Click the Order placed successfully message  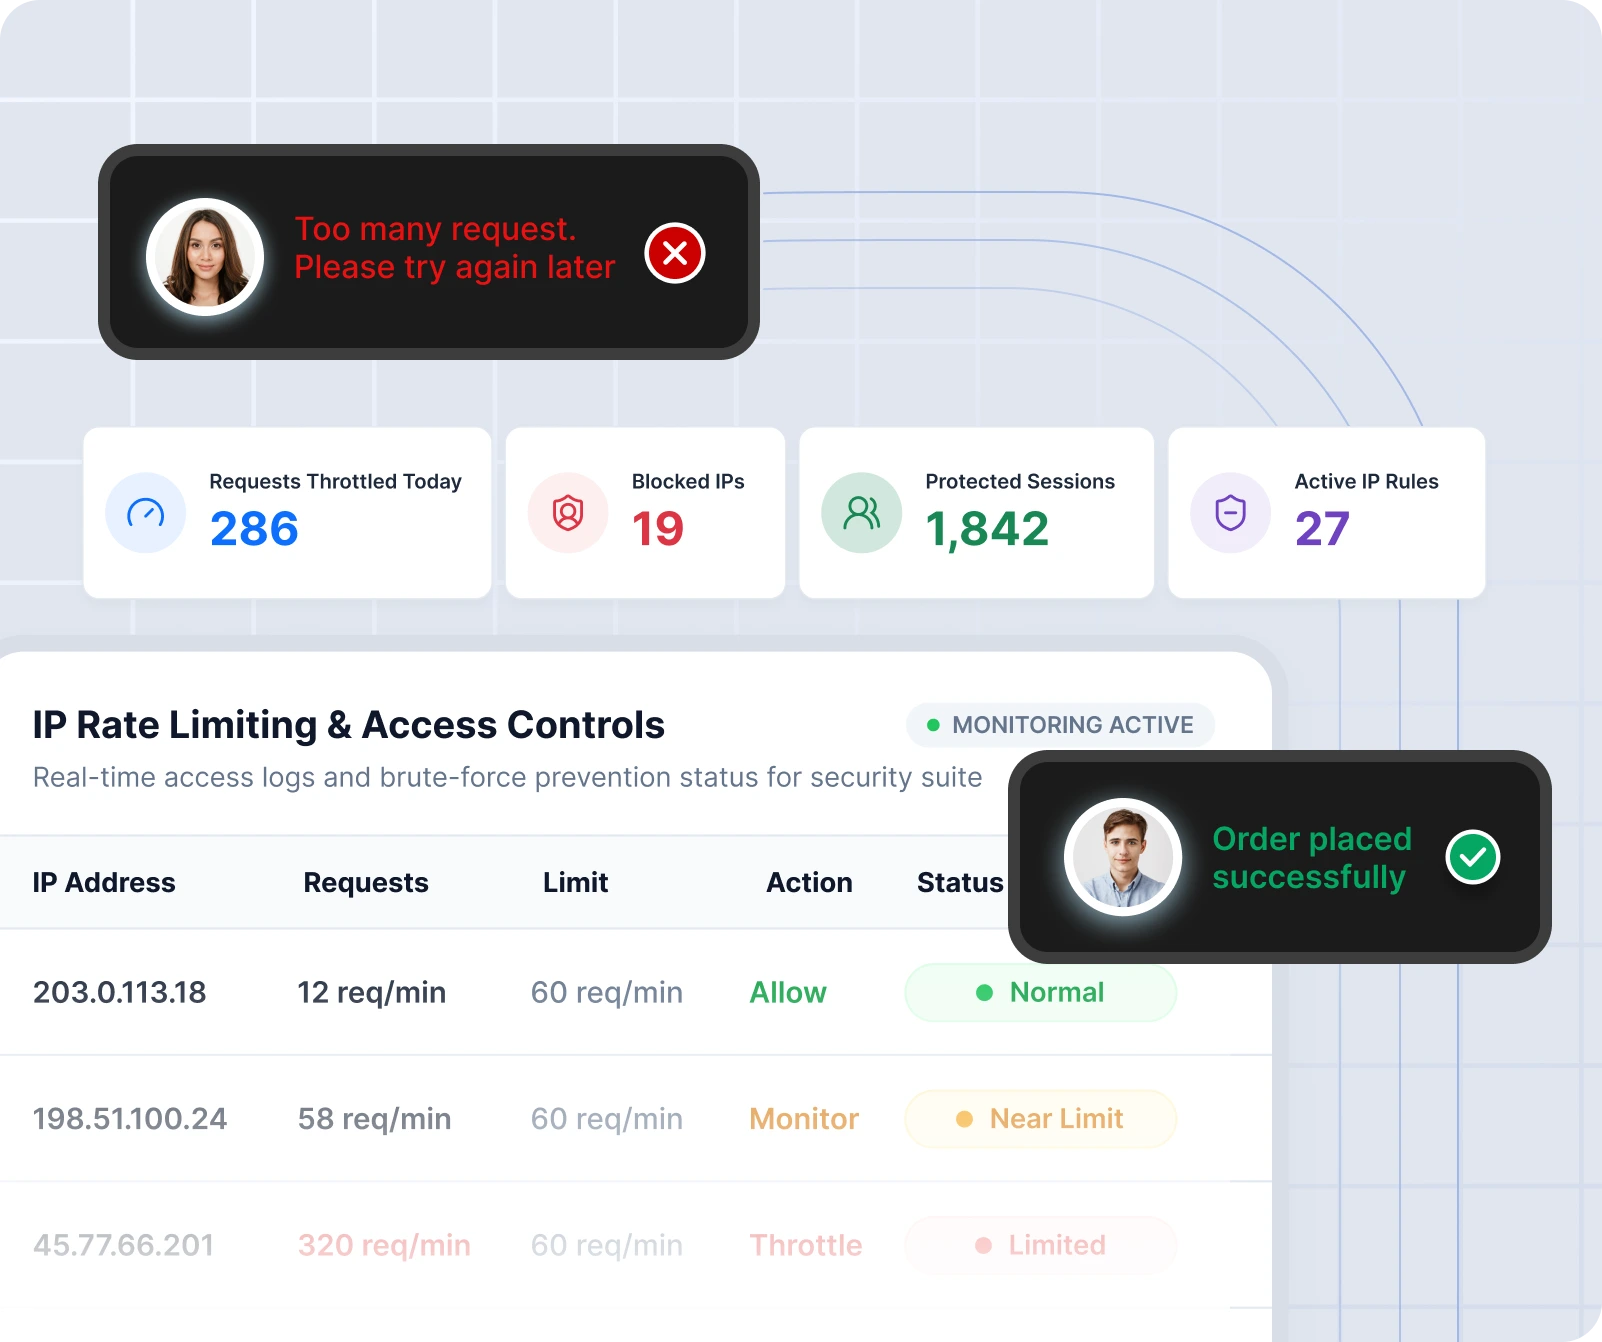[x=1312, y=858]
